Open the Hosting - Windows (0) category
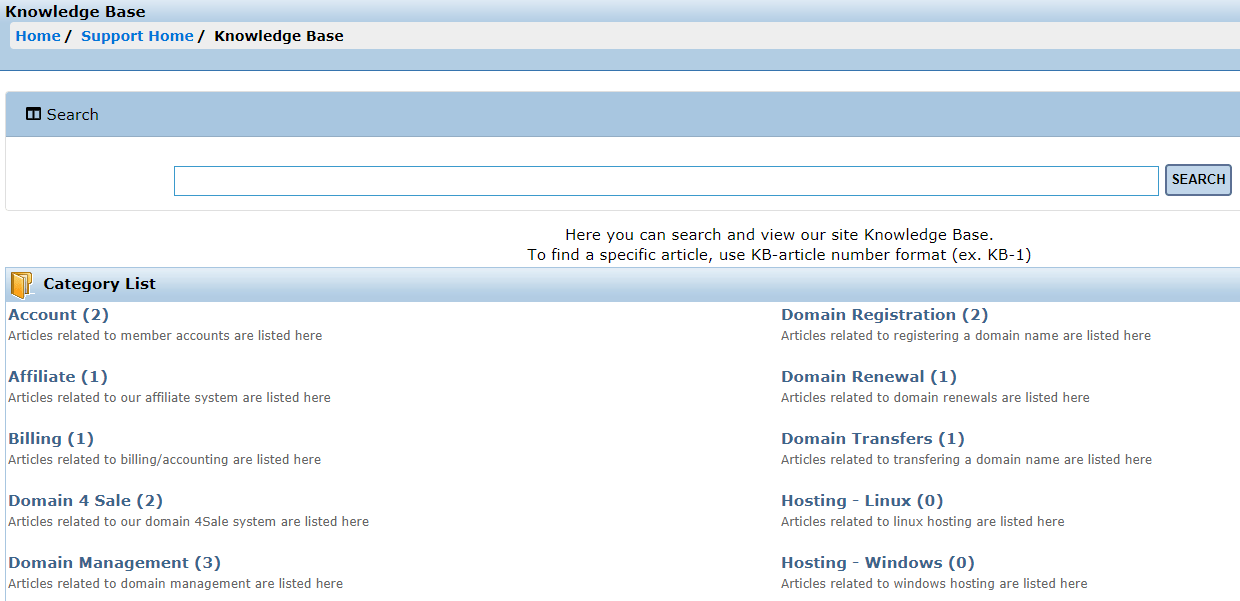 pyautogui.click(x=878, y=563)
